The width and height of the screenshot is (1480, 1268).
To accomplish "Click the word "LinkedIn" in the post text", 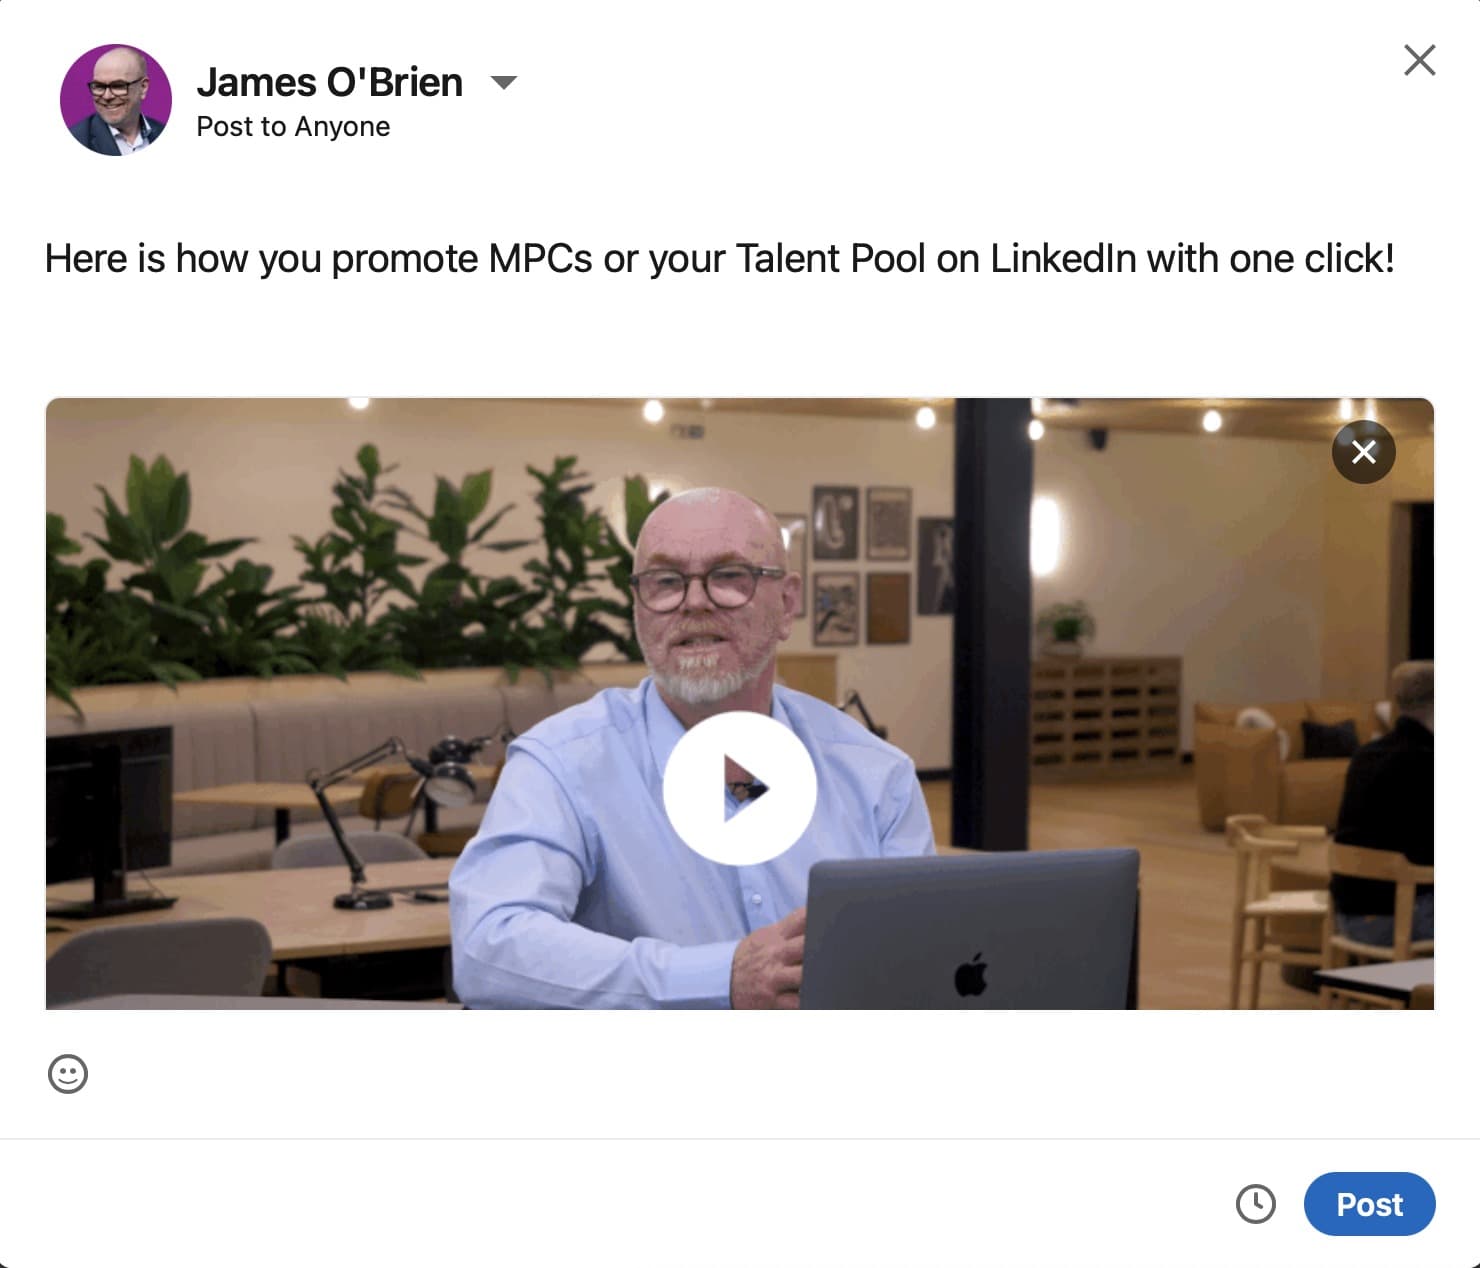I will point(1063,259).
